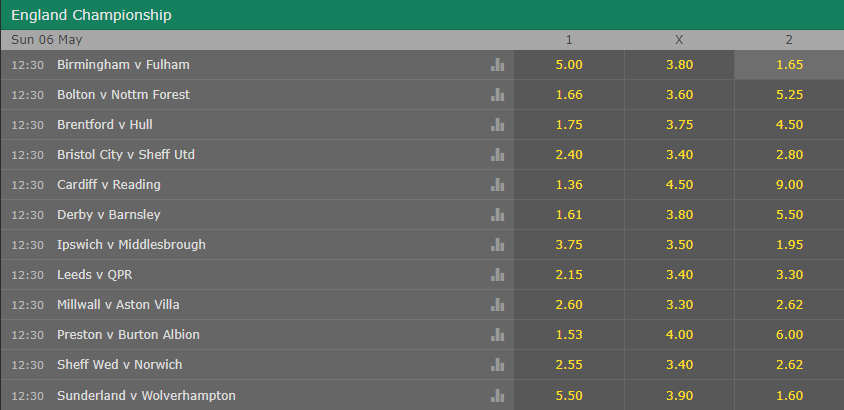Show stats icon for Millwall v Aston Villa
This screenshot has width=844, height=410.
click(497, 305)
